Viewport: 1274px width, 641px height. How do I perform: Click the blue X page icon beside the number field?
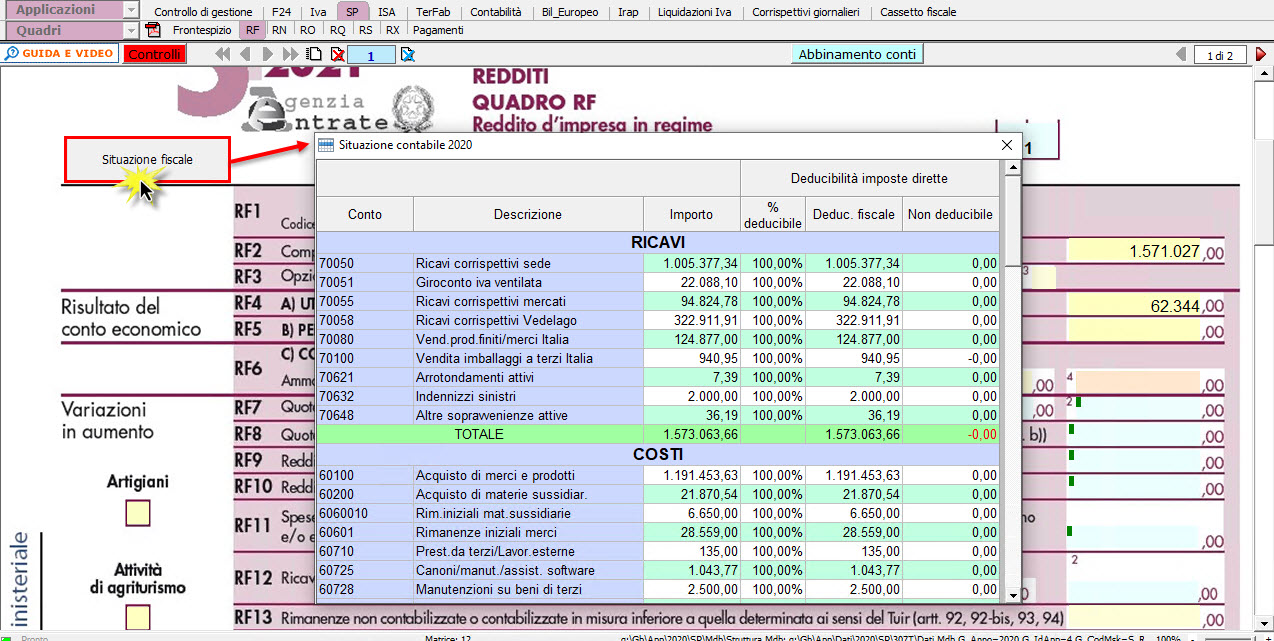[x=408, y=54]
